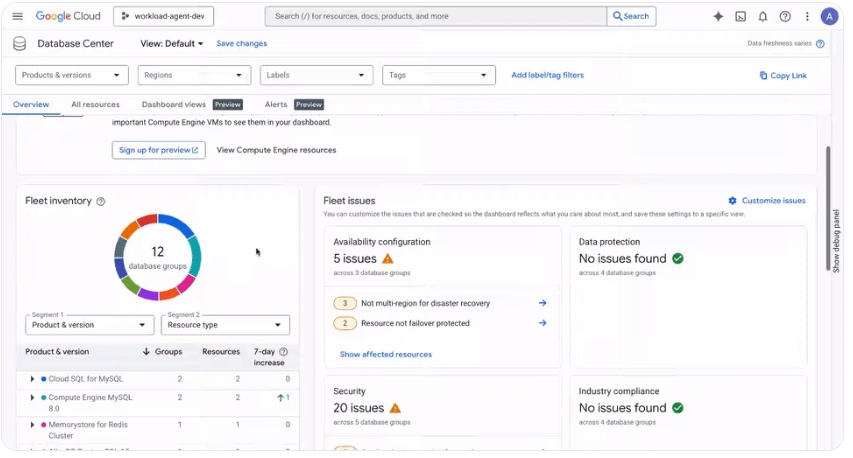Open Segment 1 Product & version dropdown
853x458 pixels.
89,325
